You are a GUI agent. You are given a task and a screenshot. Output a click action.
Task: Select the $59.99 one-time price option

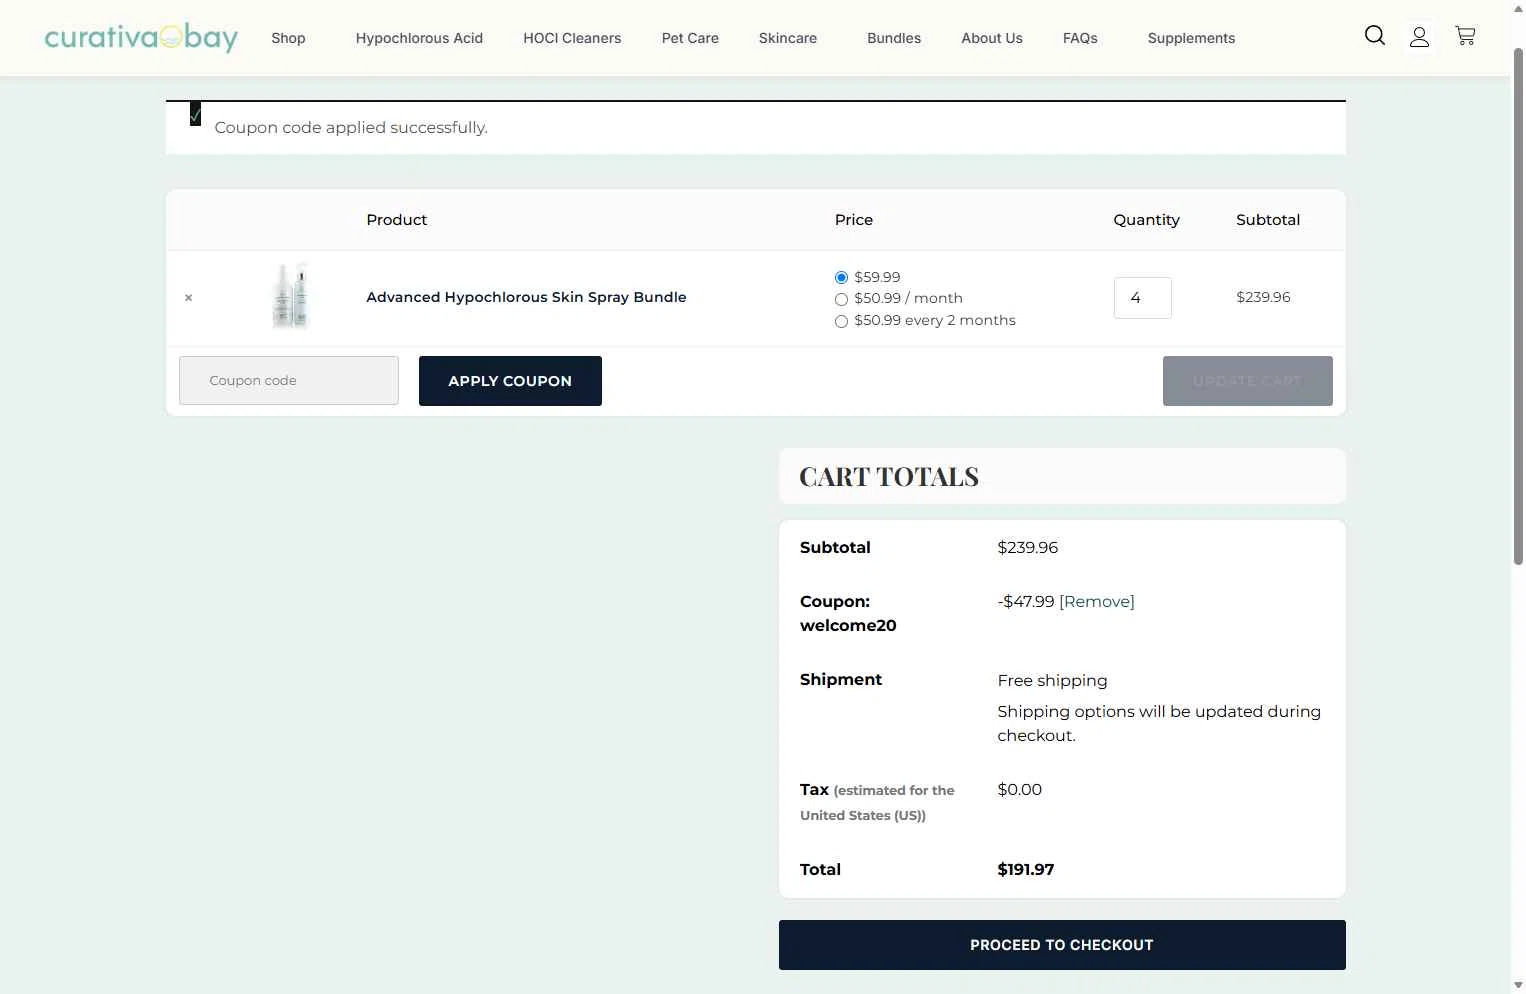(841, 278)
